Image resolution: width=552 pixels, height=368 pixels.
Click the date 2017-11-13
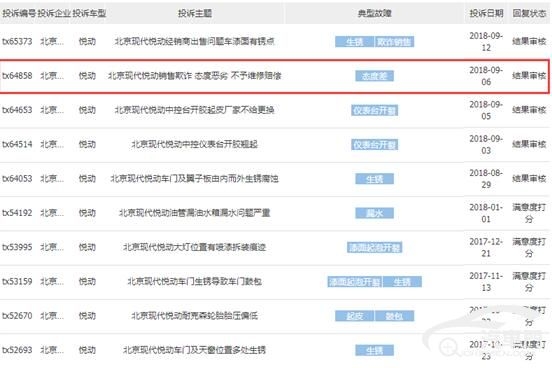pos(486,281)
